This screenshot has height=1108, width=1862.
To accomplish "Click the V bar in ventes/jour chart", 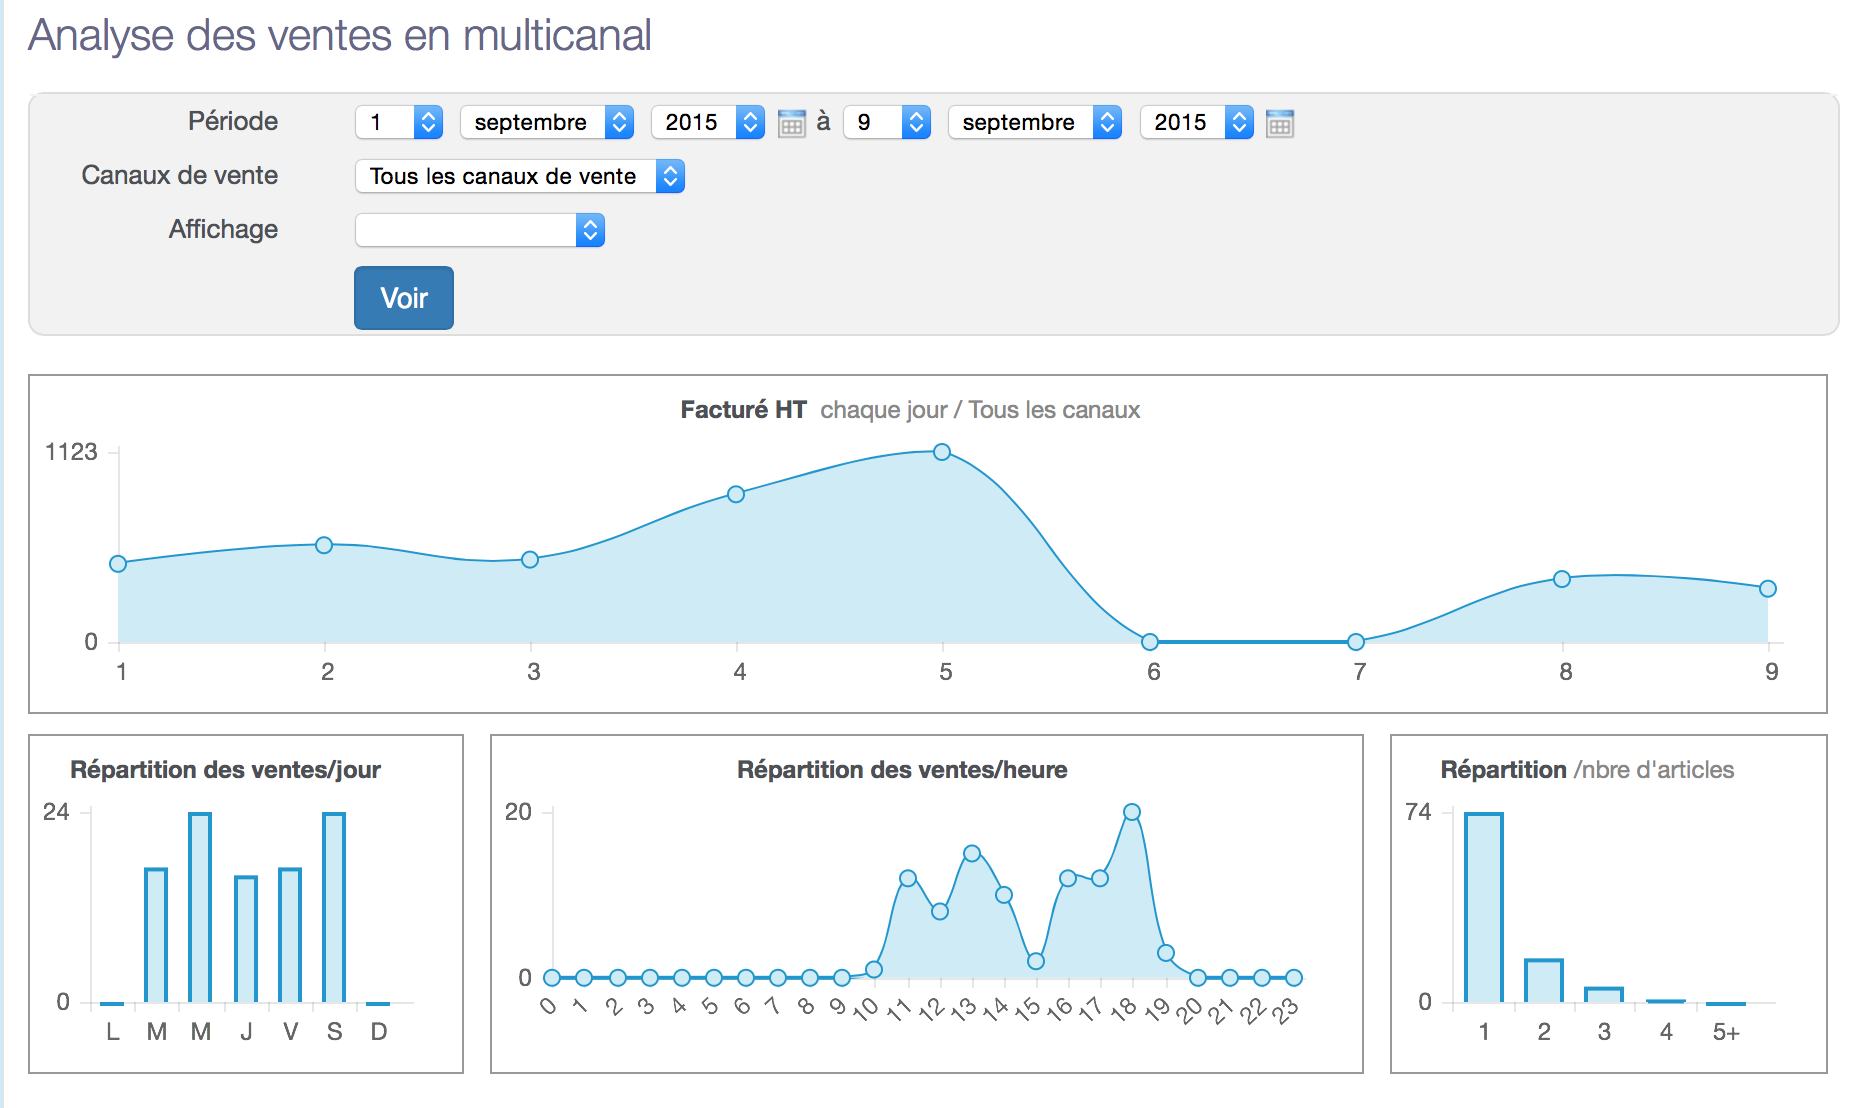I will (290, 935).
